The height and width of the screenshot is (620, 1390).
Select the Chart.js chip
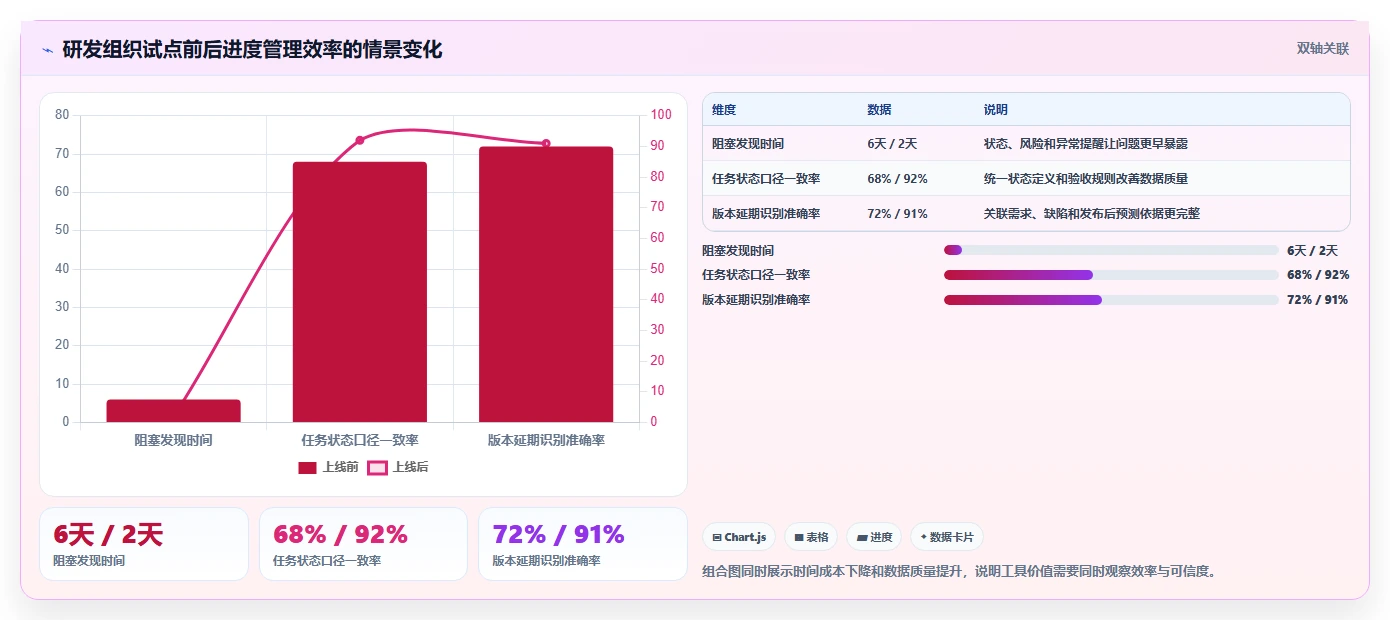pyautogui.click(x=739, y=537)
